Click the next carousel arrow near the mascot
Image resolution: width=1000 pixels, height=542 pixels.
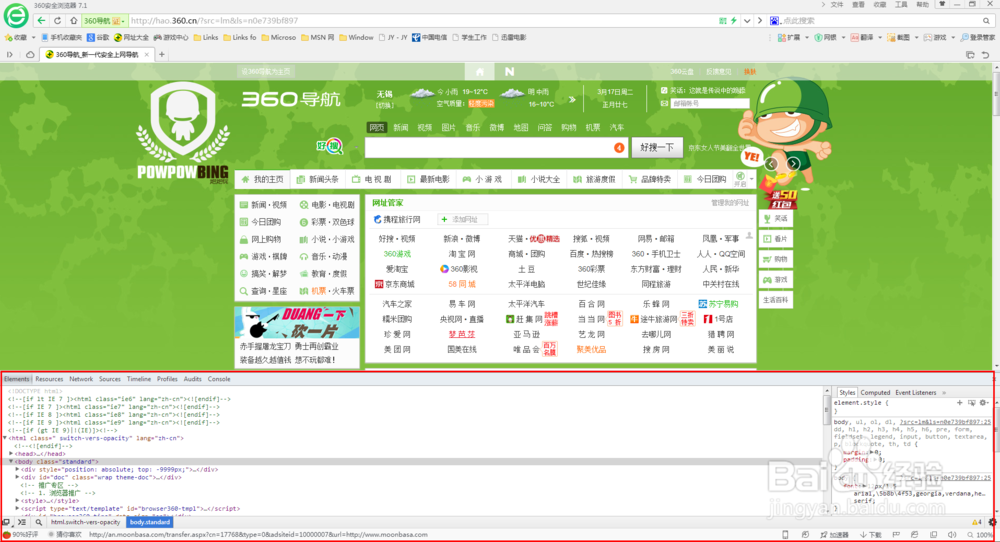pos(793,164)
